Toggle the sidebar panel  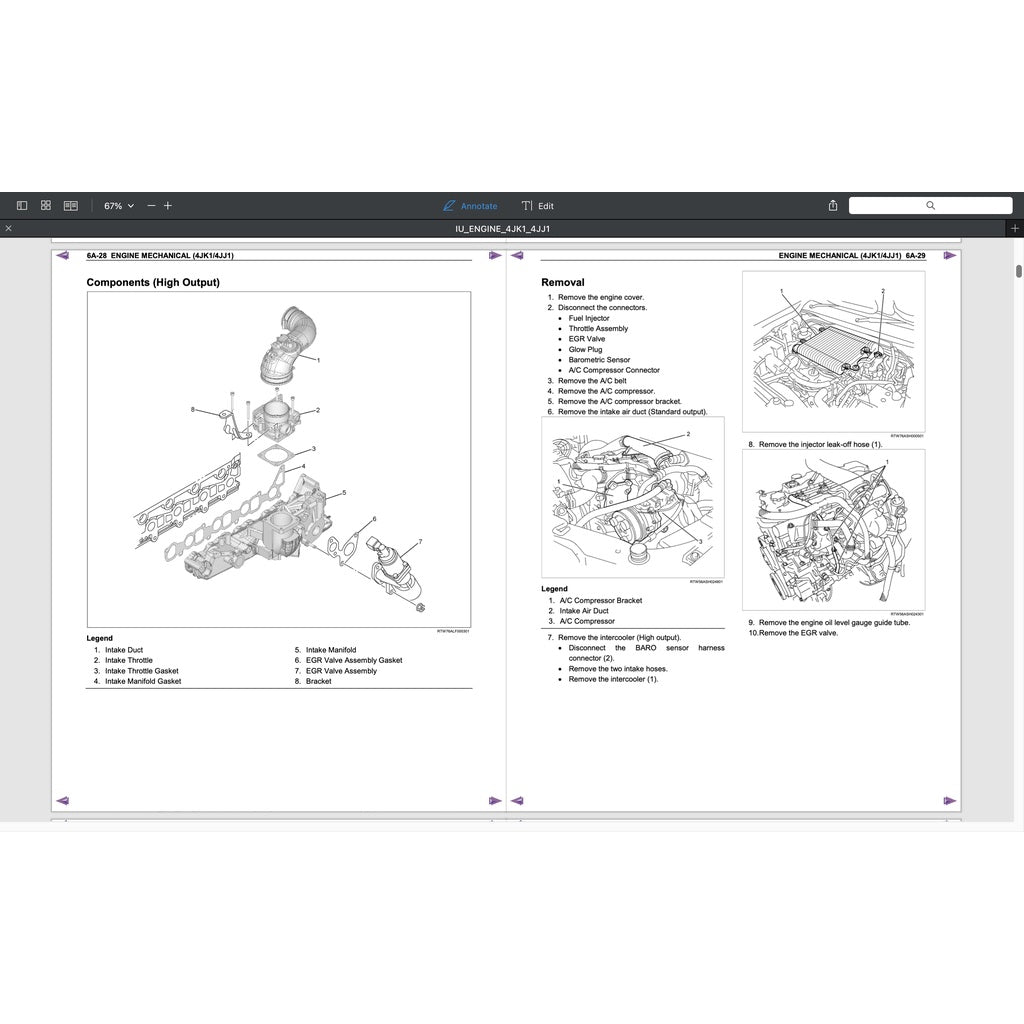tap(21, 205)
